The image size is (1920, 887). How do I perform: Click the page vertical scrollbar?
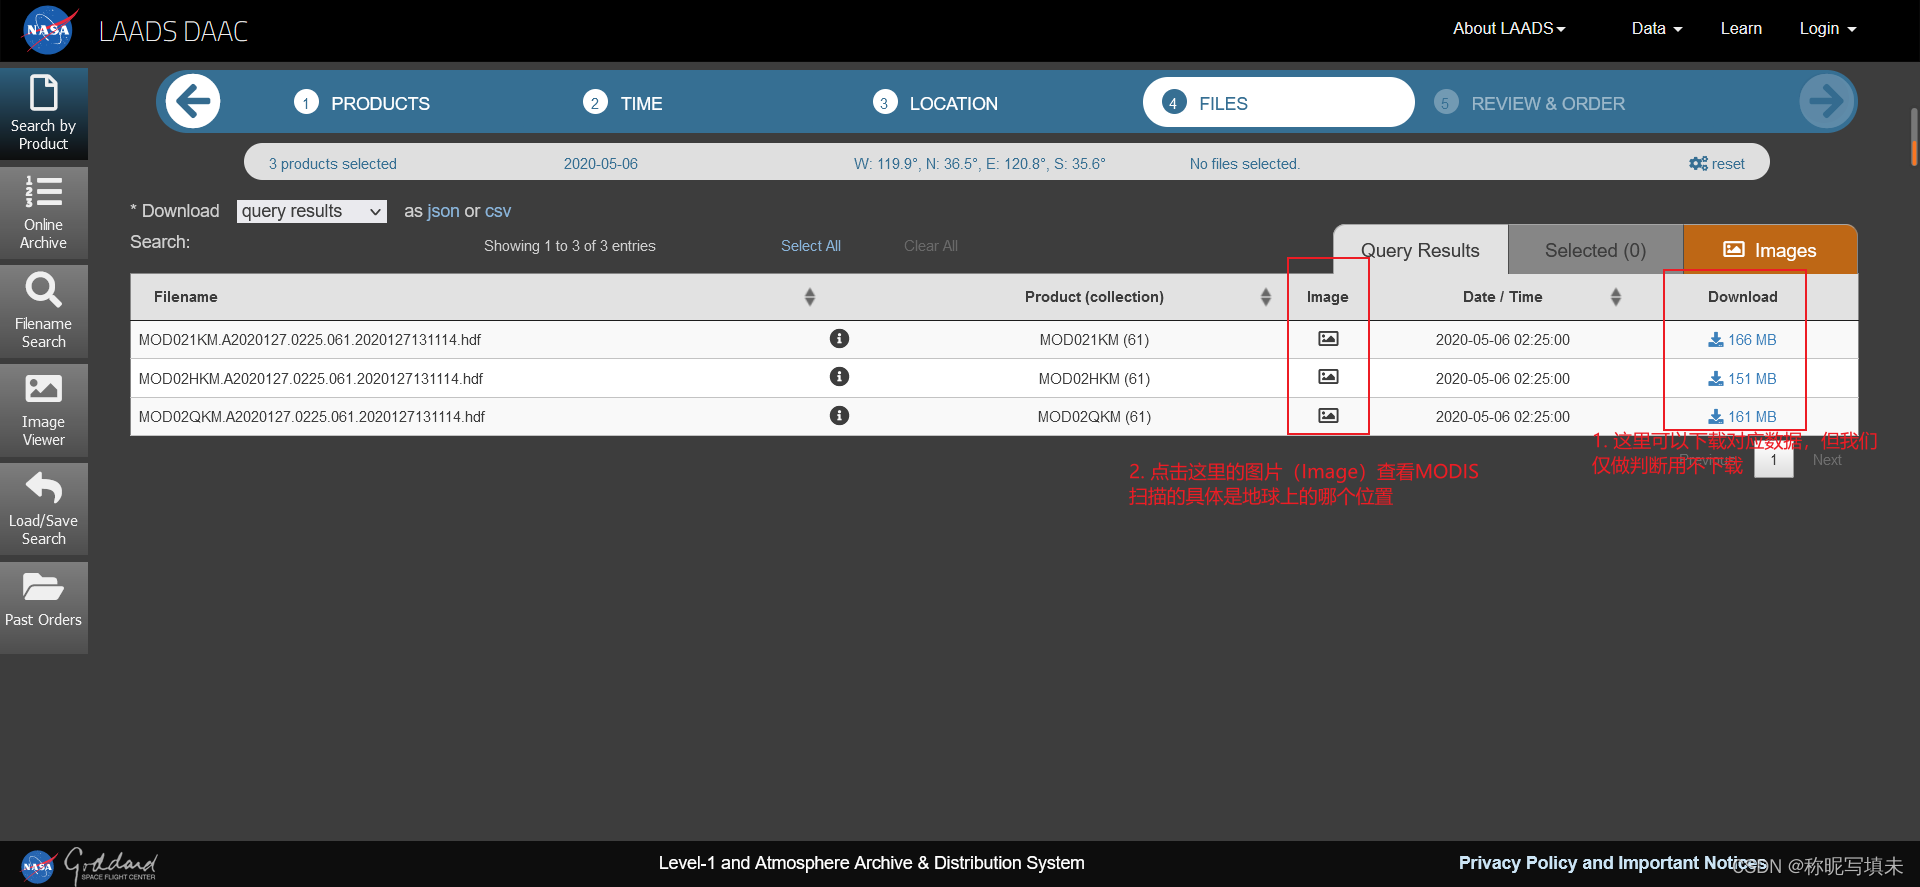pos(1914,136)
